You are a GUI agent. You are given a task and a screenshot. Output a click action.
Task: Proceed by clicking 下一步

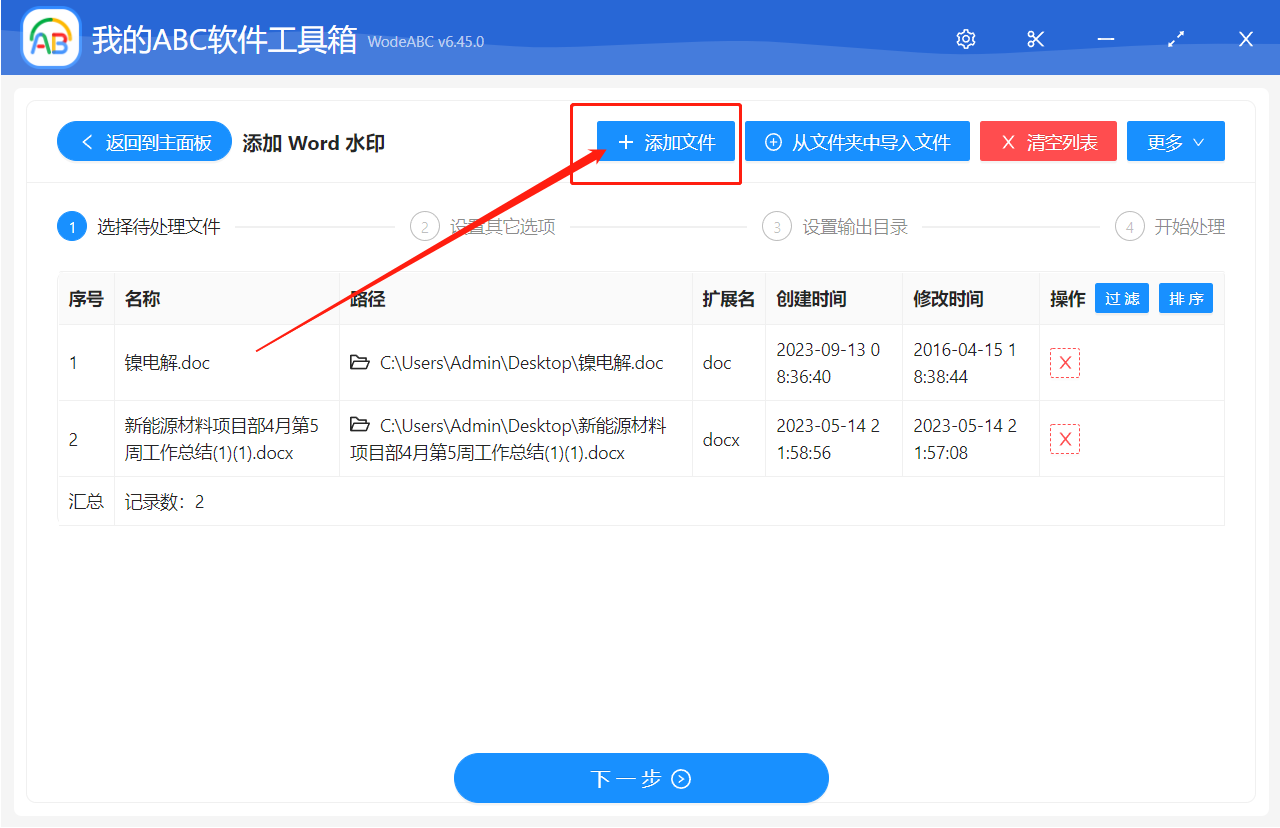(641, 778)
